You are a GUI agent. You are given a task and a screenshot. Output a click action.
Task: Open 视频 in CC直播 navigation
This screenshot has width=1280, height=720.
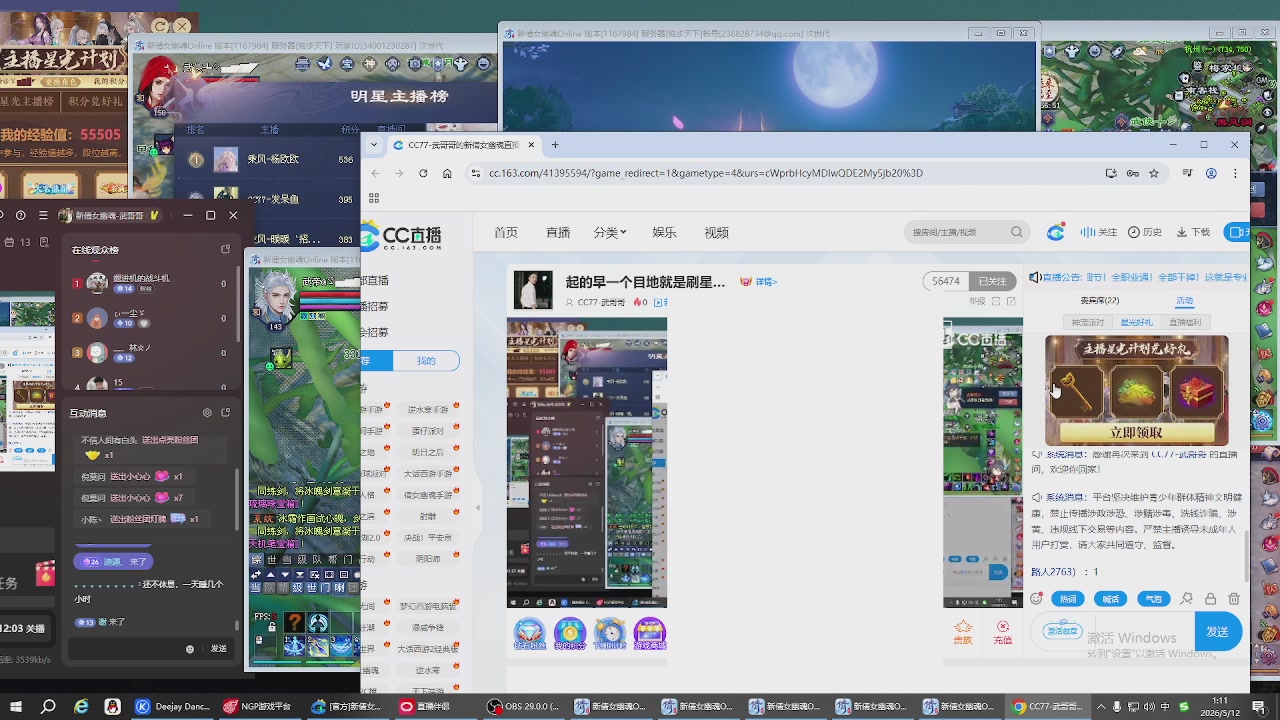pos(716,232)
